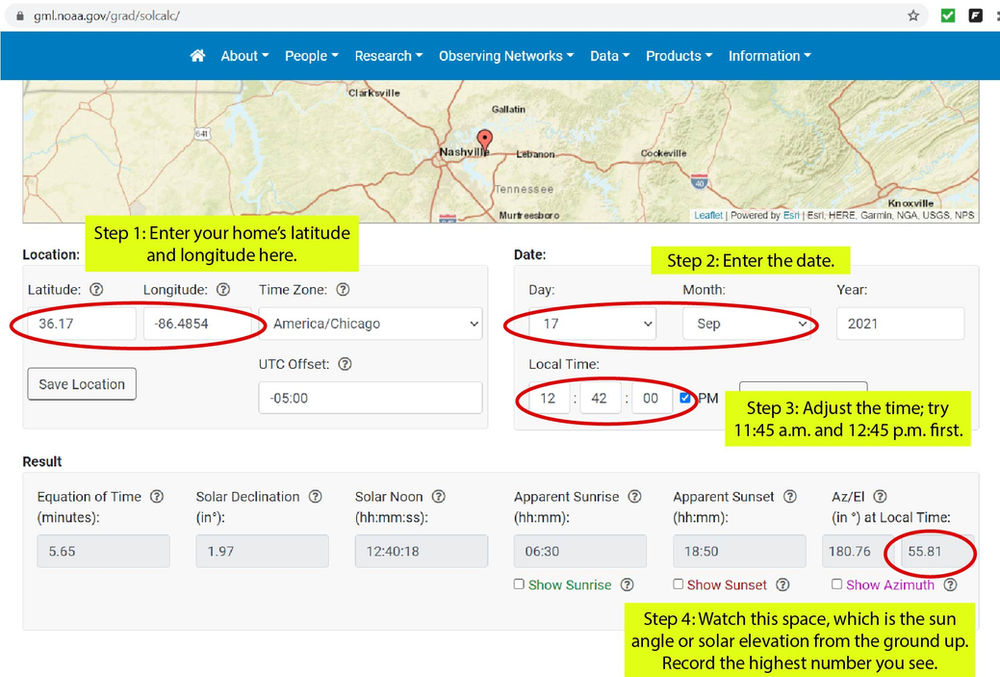Click the Latitude input field

tap(82, 324)
